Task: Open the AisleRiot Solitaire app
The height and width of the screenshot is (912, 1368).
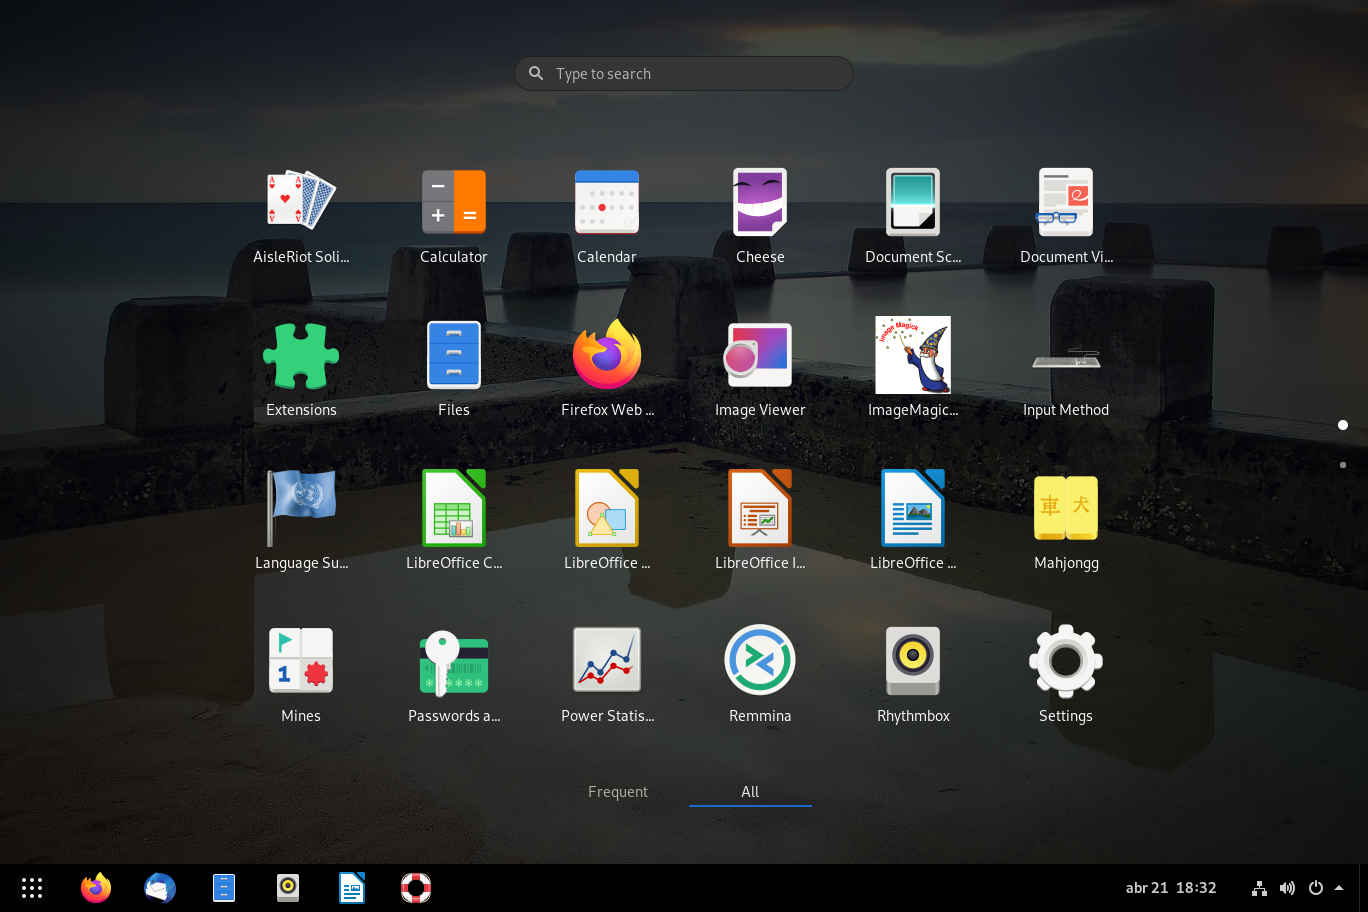Action: click(x=301, y=201)
